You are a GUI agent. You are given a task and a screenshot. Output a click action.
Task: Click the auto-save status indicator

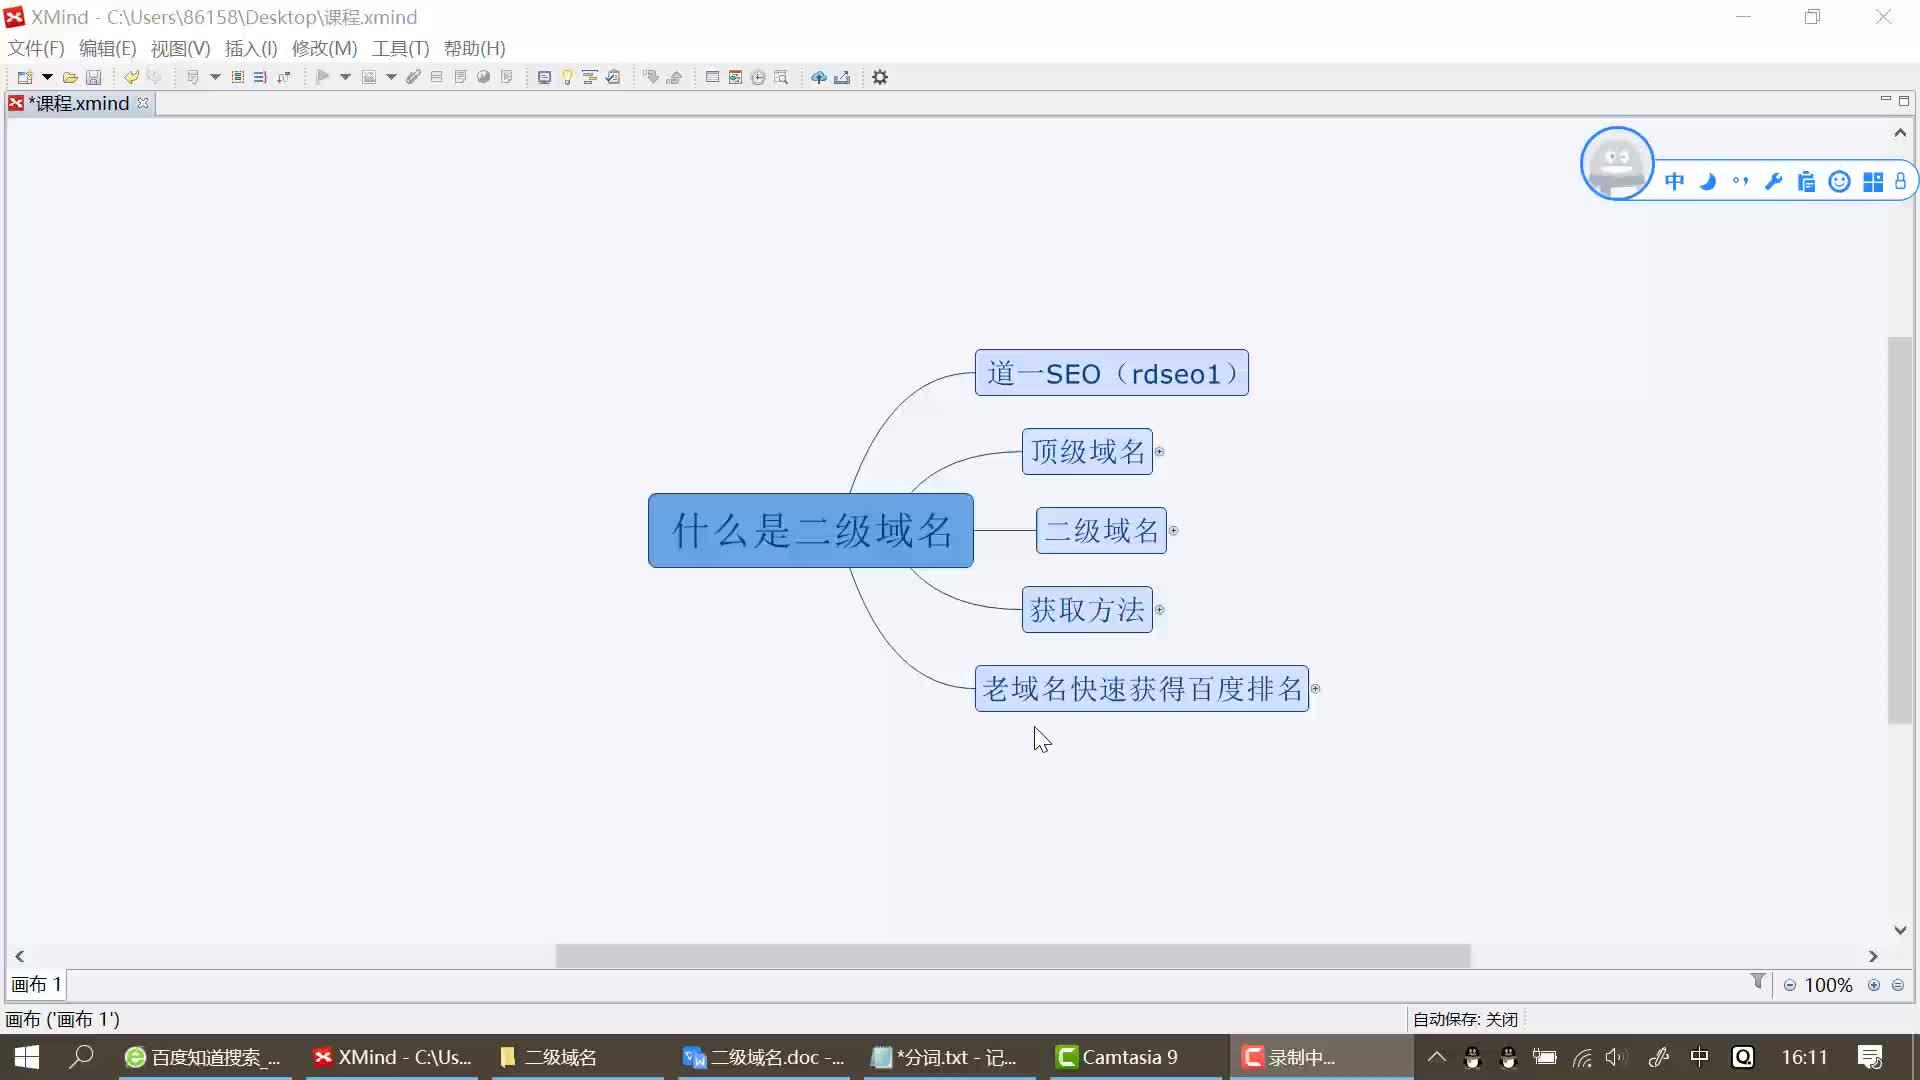(x=1464, y=1019)
